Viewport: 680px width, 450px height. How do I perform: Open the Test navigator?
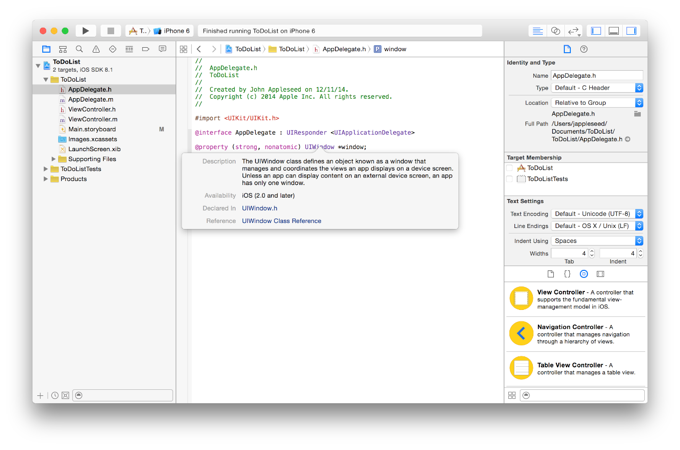point(113,49)
